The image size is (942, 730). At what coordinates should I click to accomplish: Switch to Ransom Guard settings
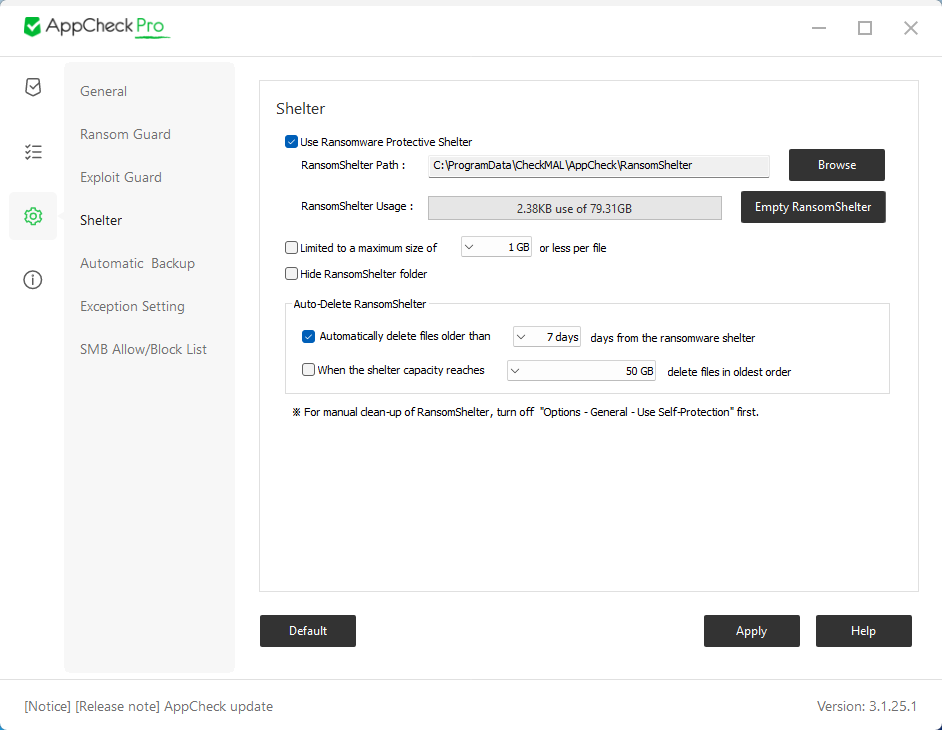click(x=125, y=134)
